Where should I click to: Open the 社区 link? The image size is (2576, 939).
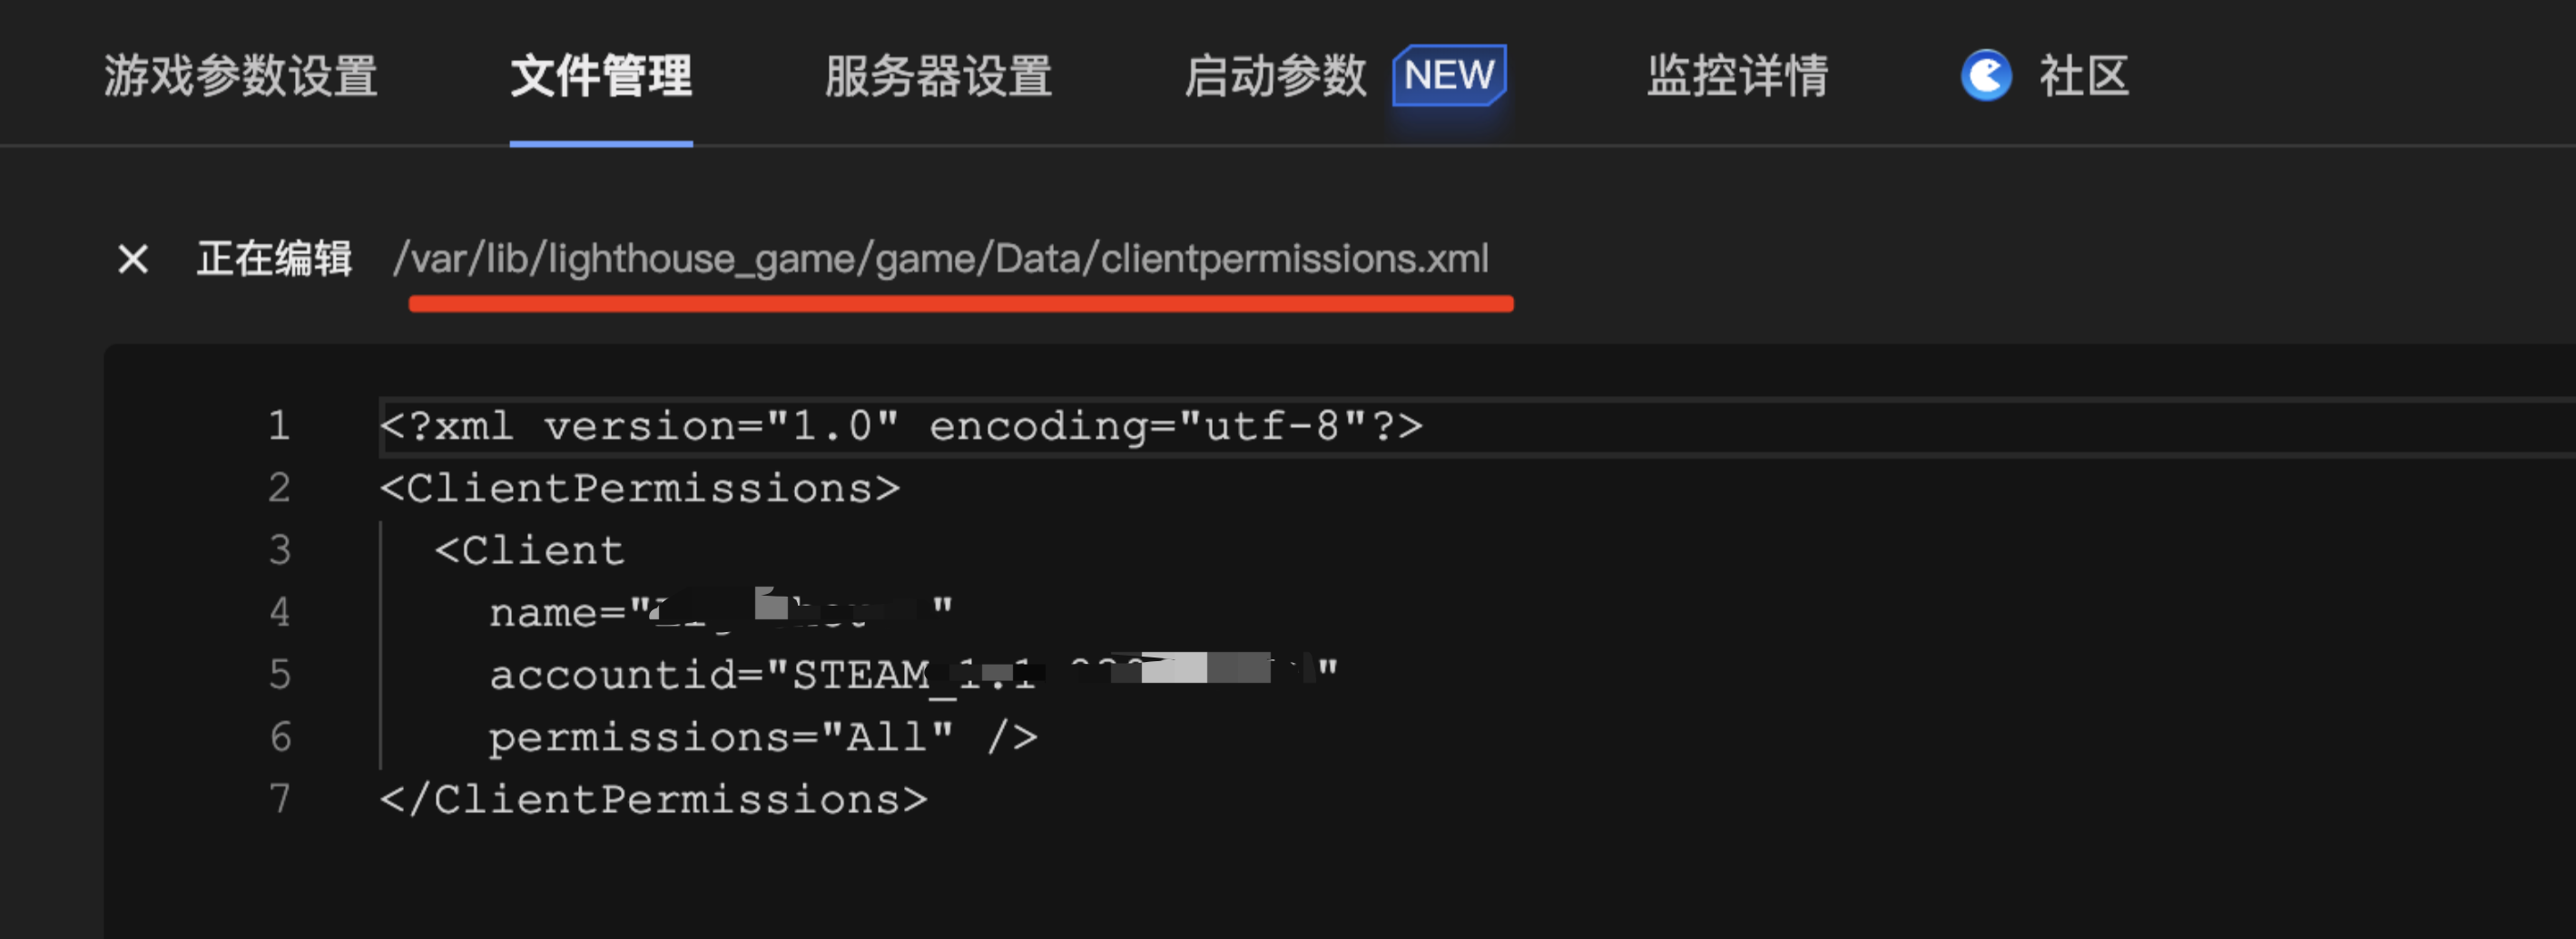[2084, 76]
